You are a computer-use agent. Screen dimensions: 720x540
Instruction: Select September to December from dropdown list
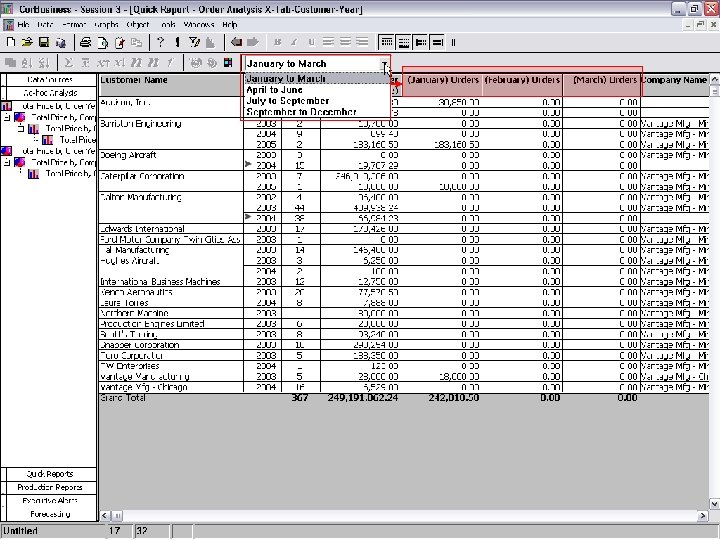coord(317,112)
